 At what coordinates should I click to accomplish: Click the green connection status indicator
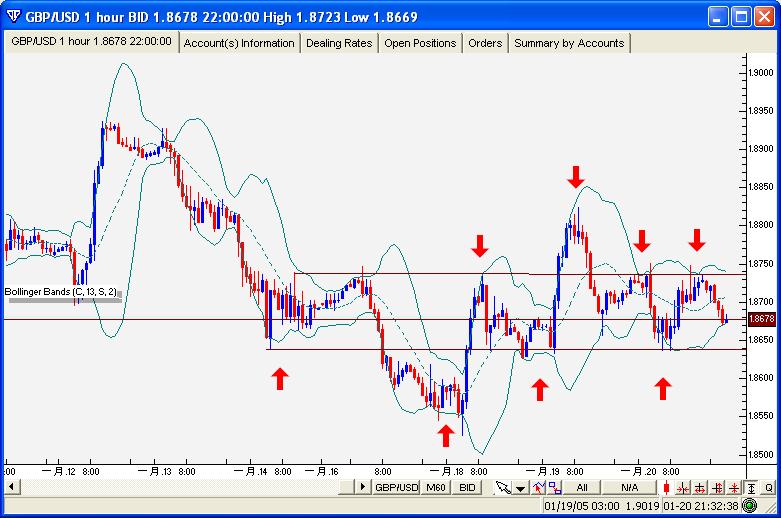750,506
